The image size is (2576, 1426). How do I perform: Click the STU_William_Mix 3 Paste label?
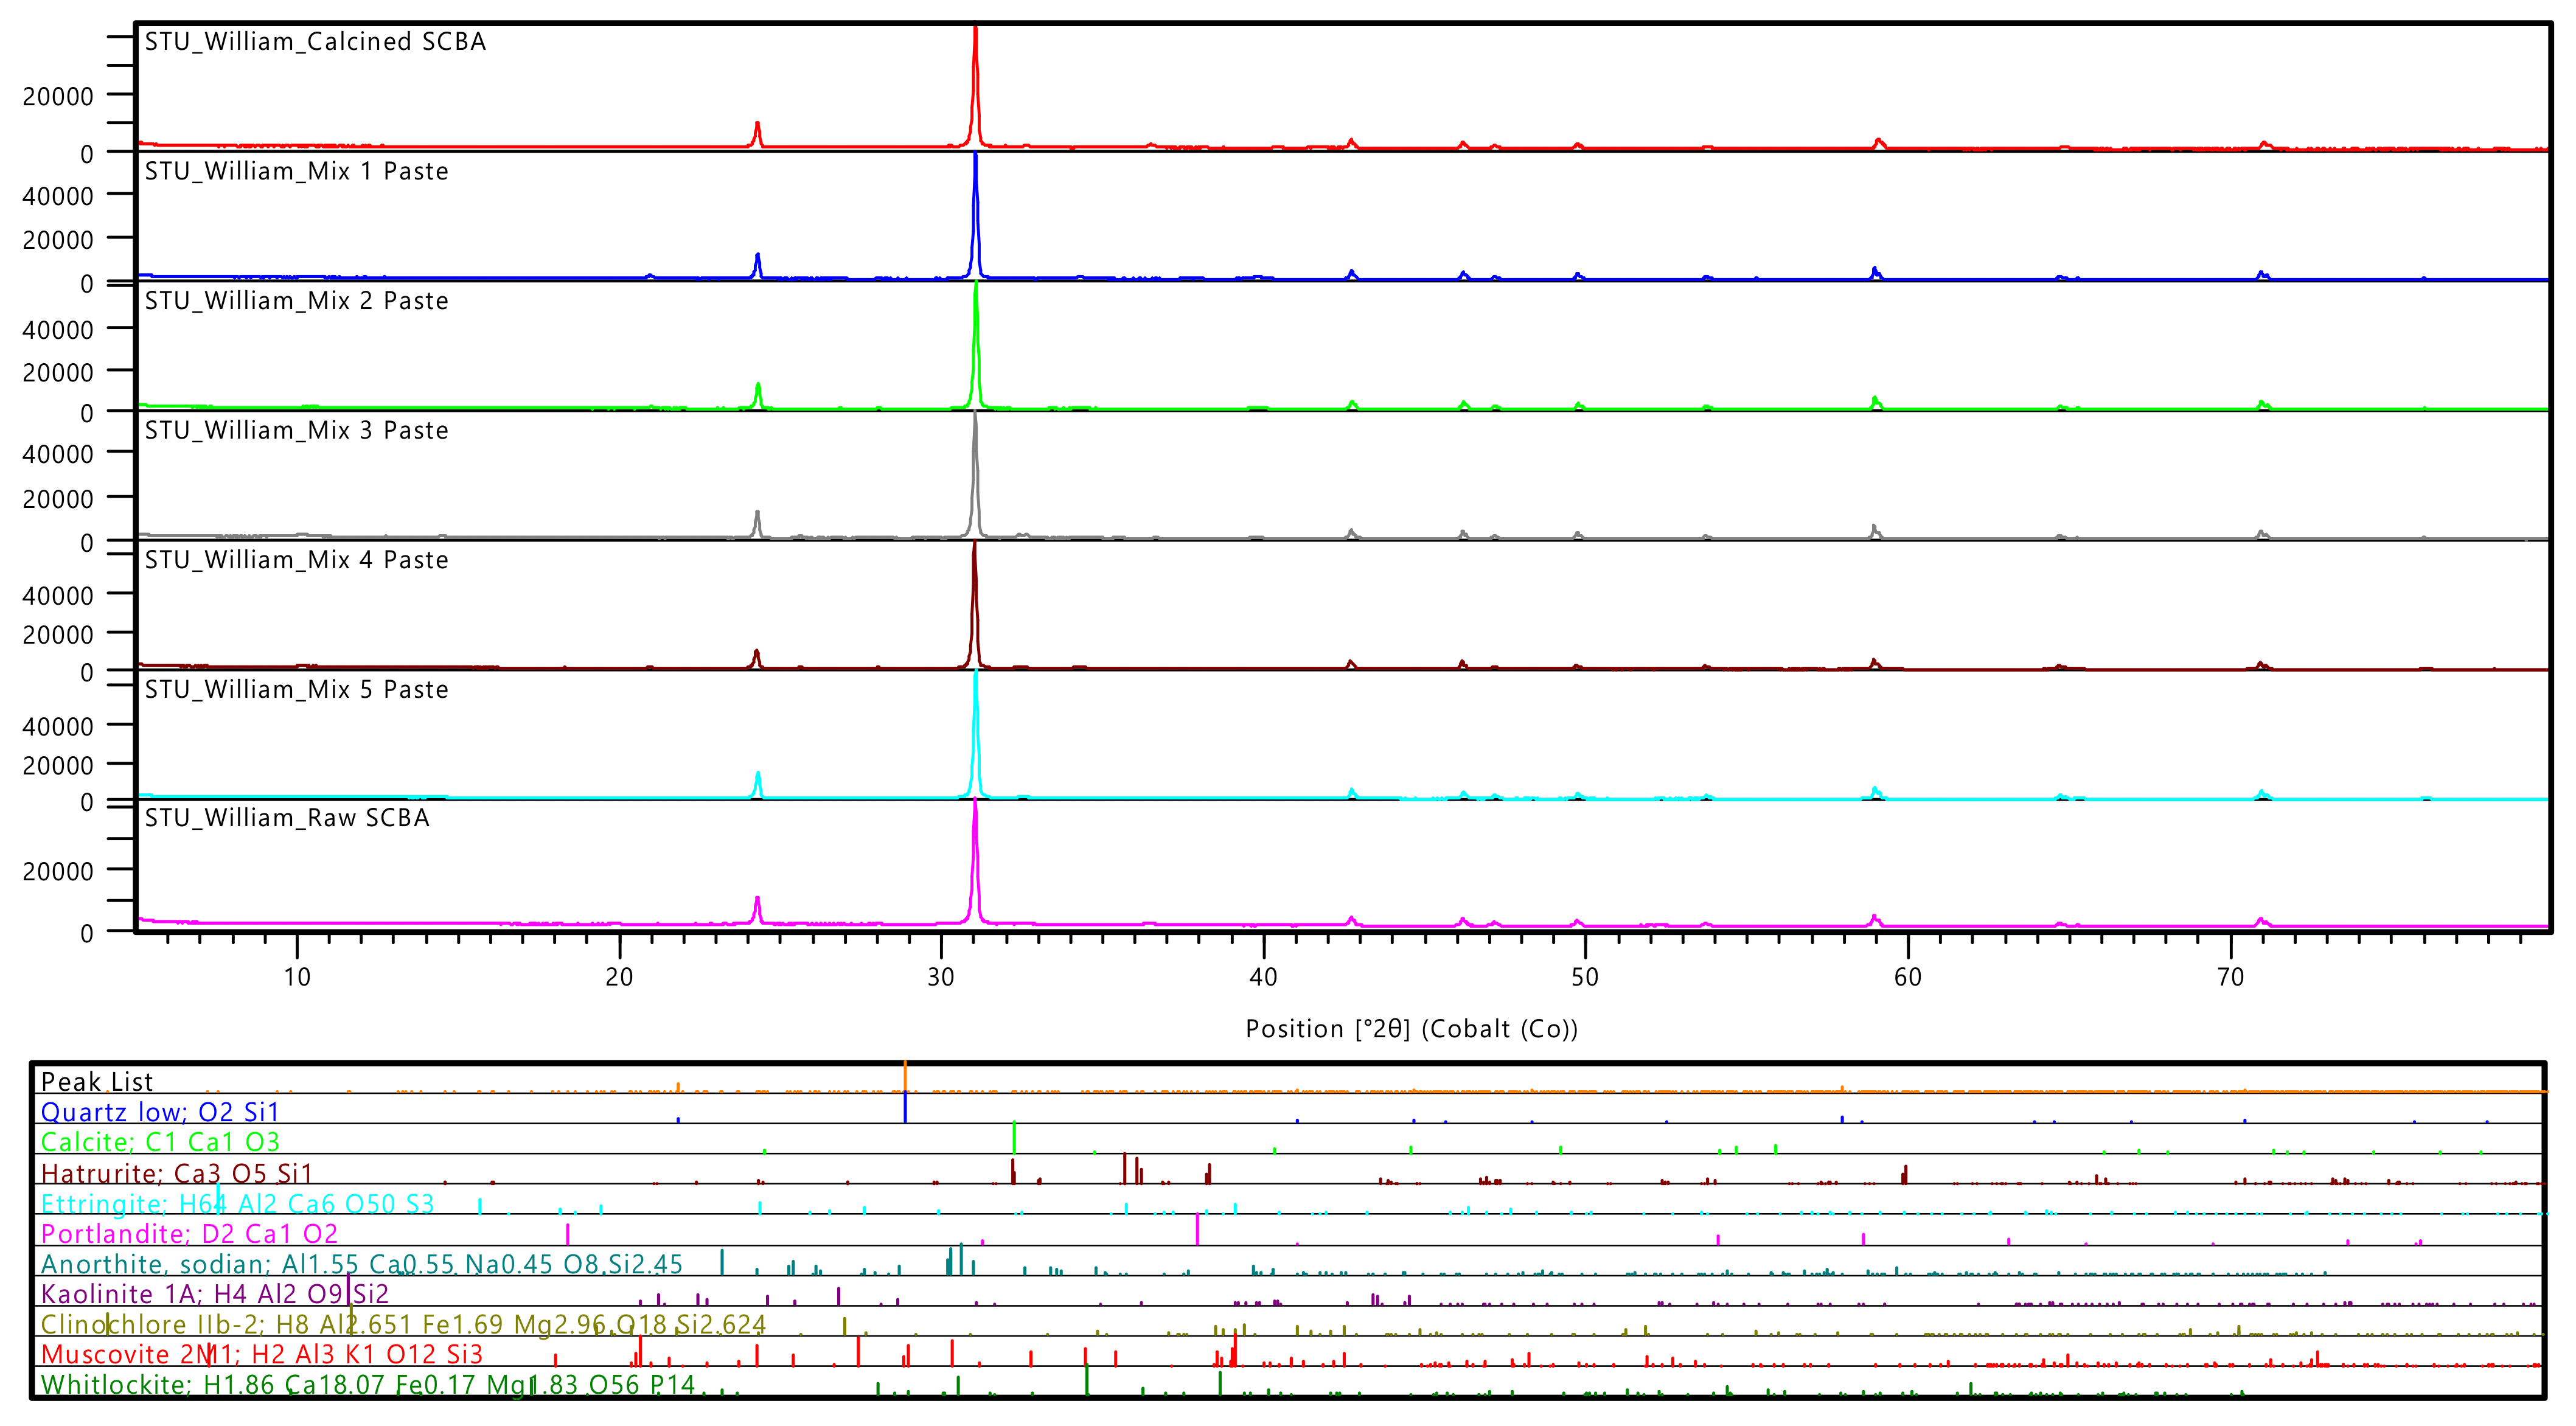[296, 430]
